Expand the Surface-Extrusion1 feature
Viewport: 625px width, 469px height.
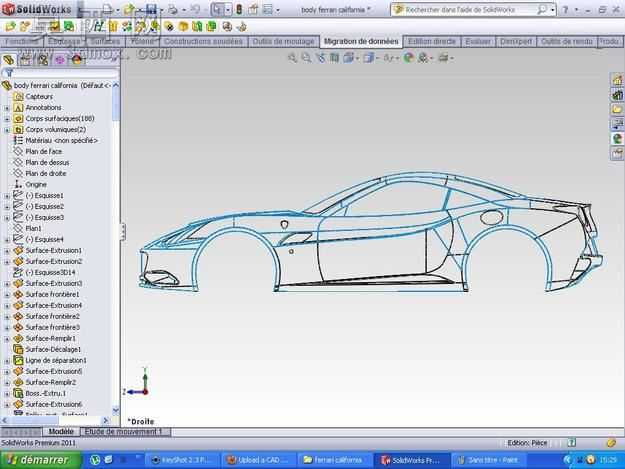click(x=7, y=251)
